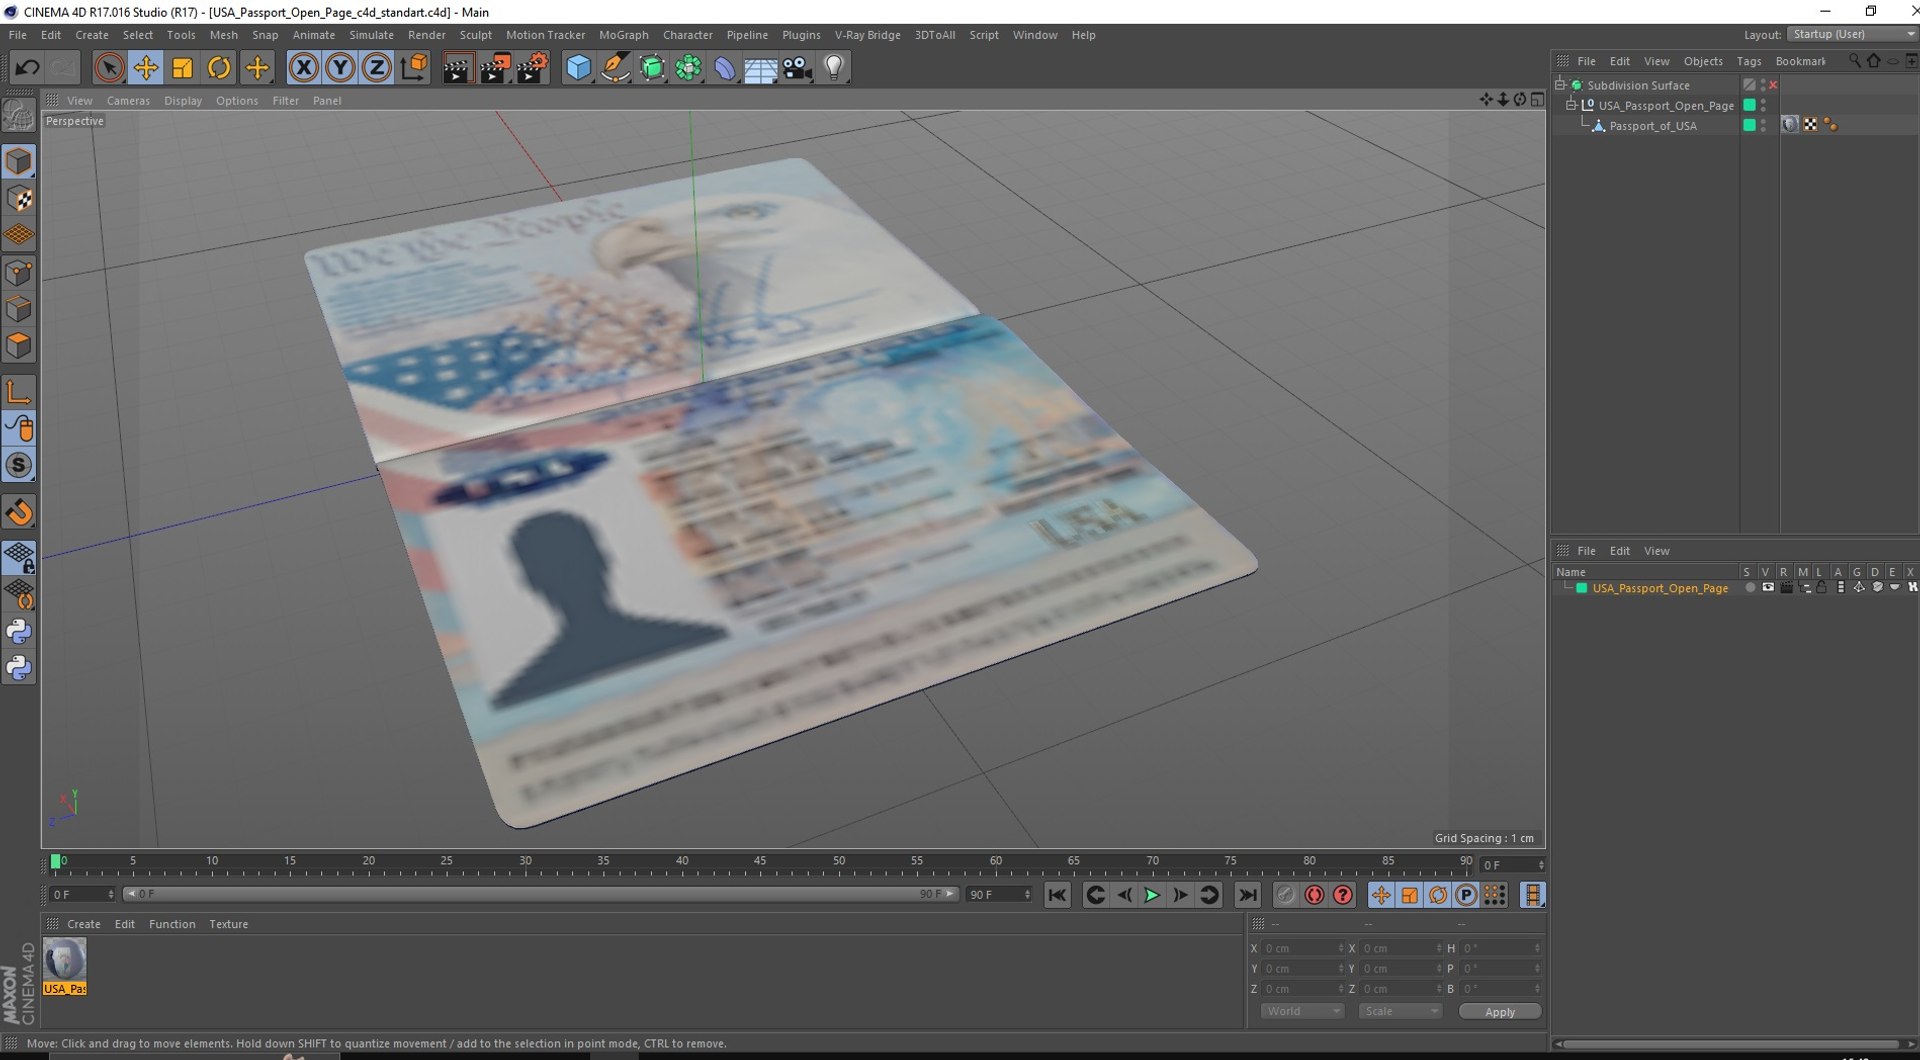Add Subdivision Surface generator icon
The image size is (1920, 1060).
(652, 68)
